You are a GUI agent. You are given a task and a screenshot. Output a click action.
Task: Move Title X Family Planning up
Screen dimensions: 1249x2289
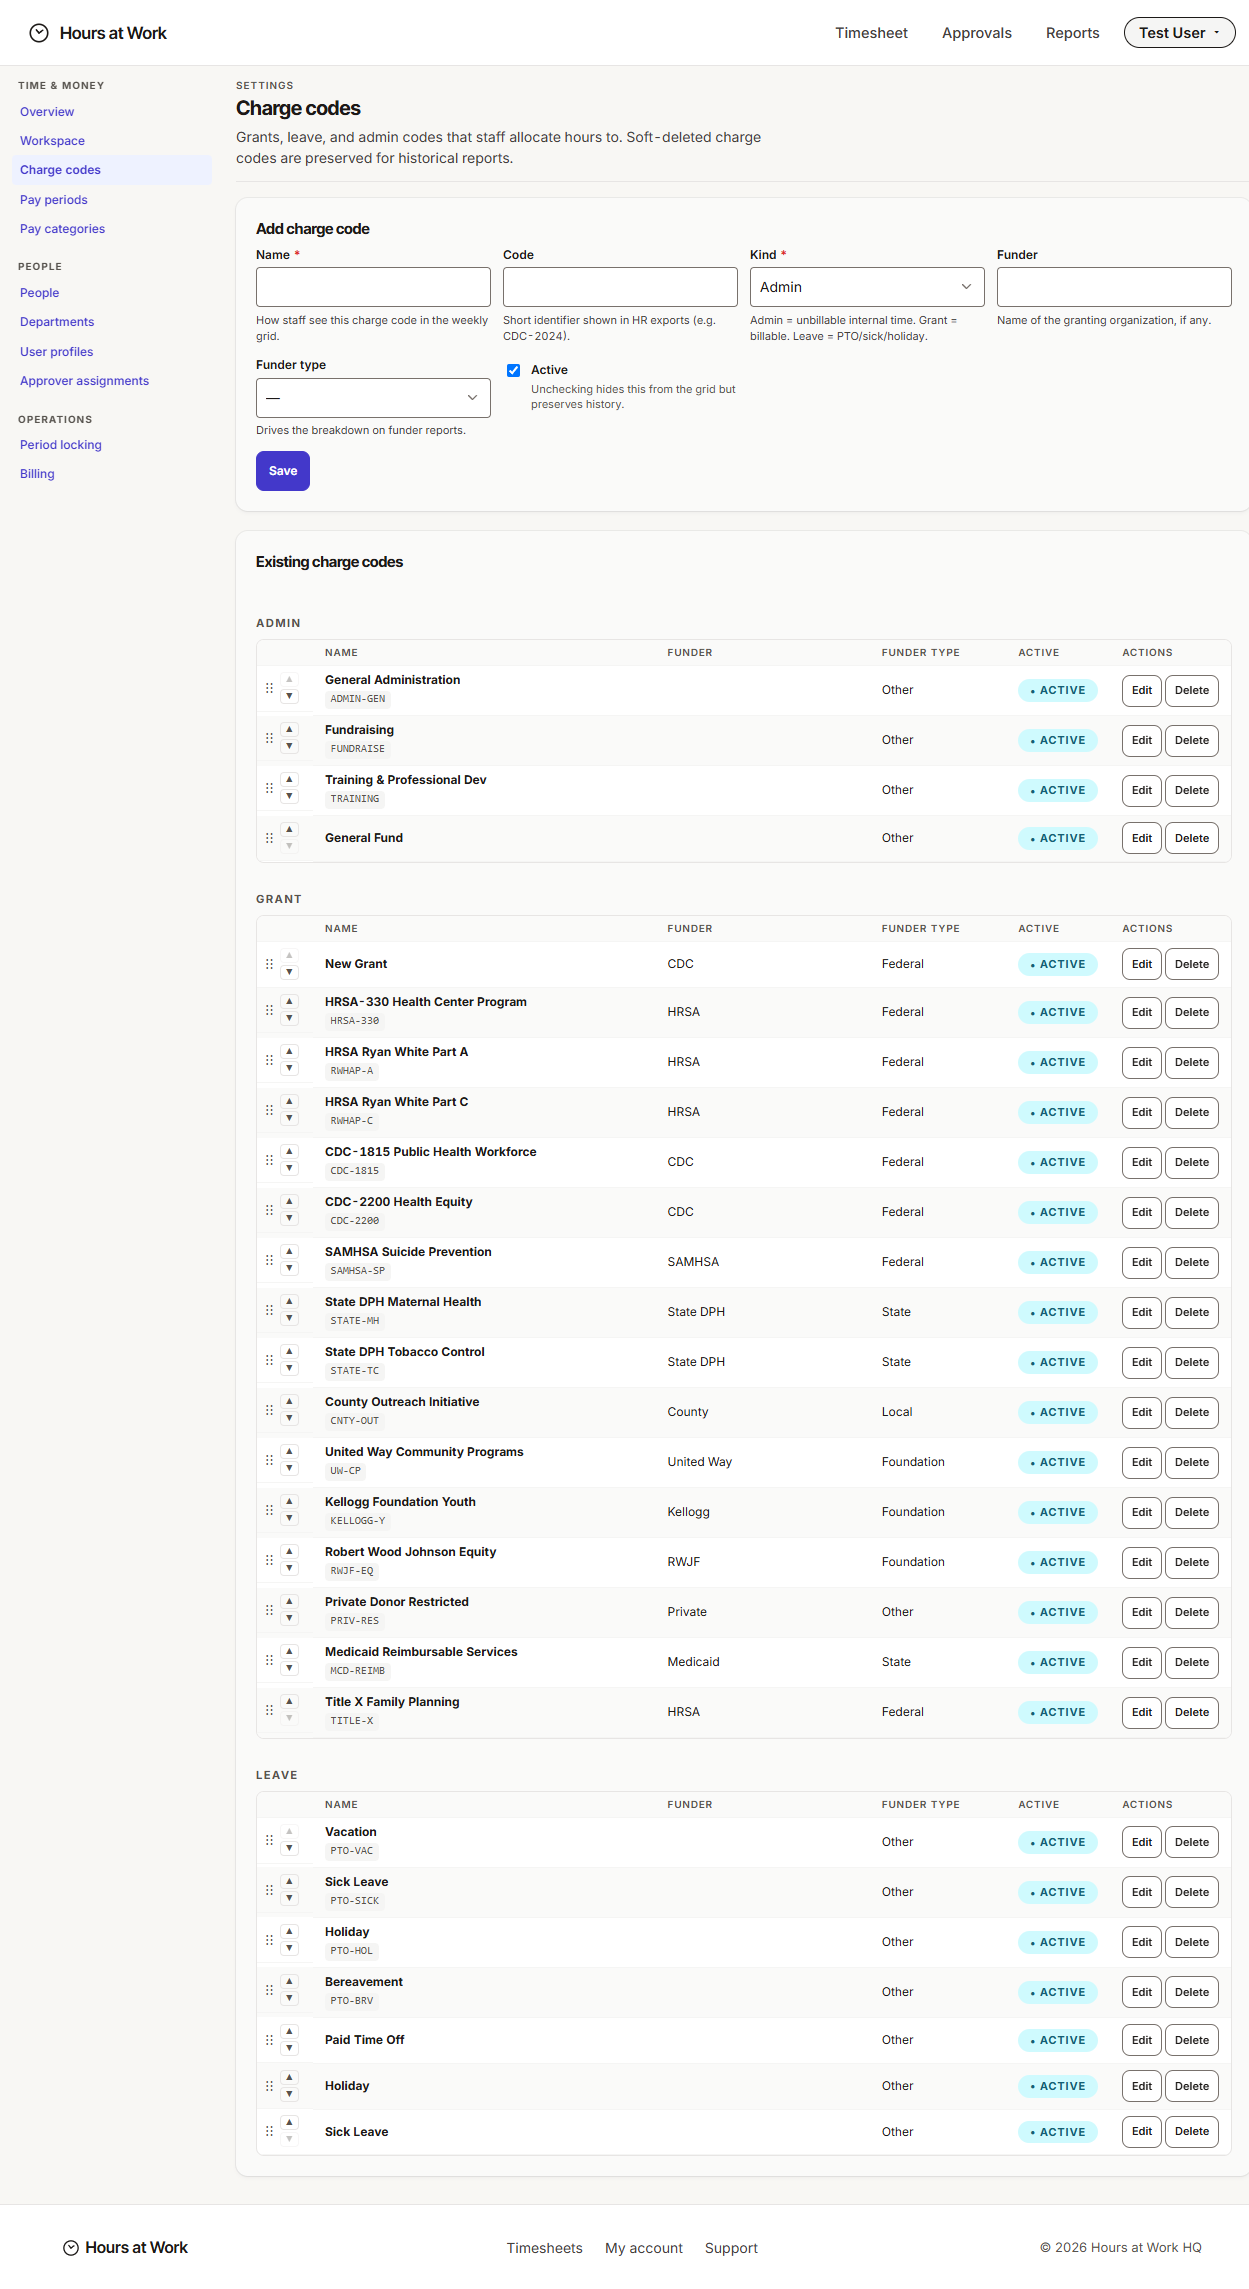point(289,1702)
